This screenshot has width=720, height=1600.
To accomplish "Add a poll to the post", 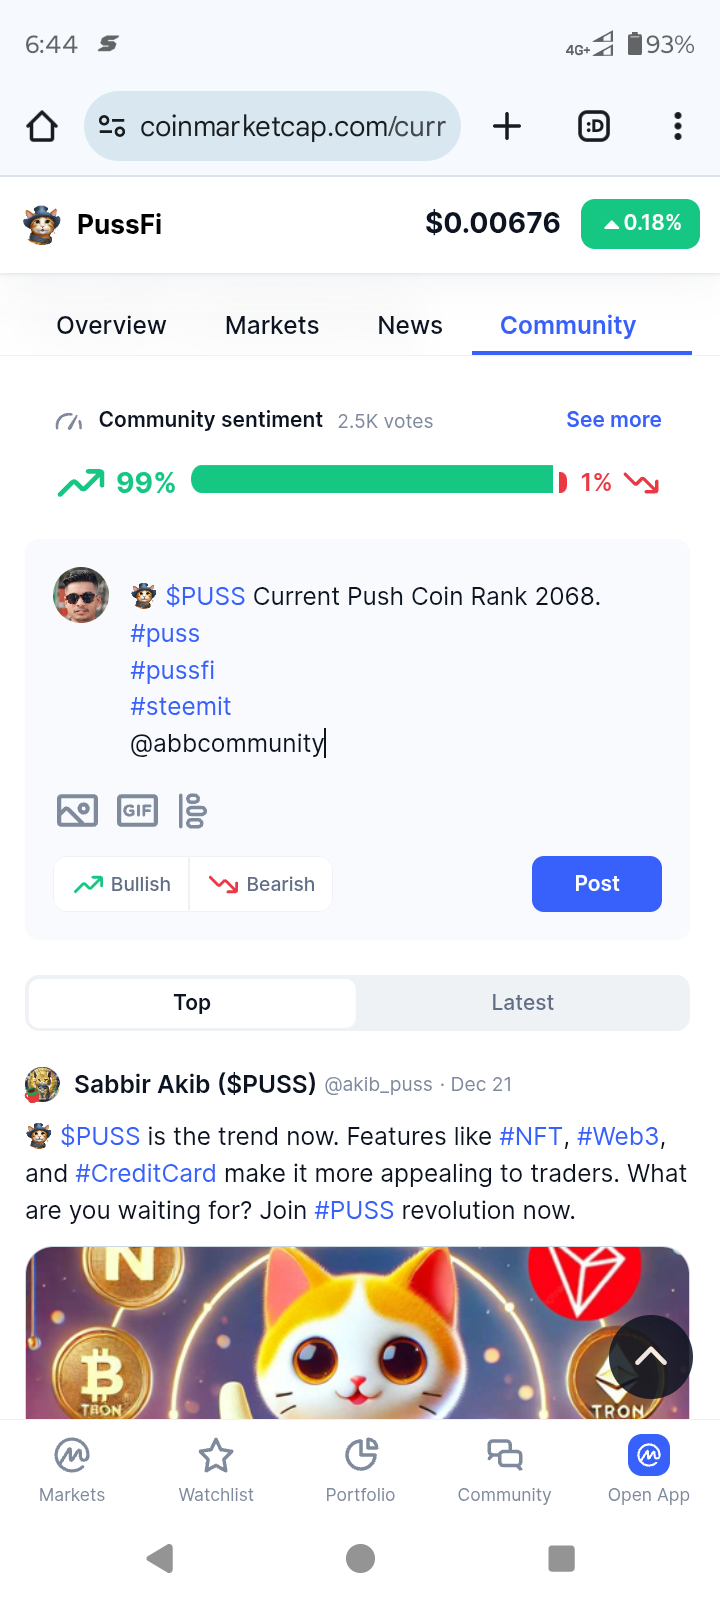I will [x=192, y=810].
